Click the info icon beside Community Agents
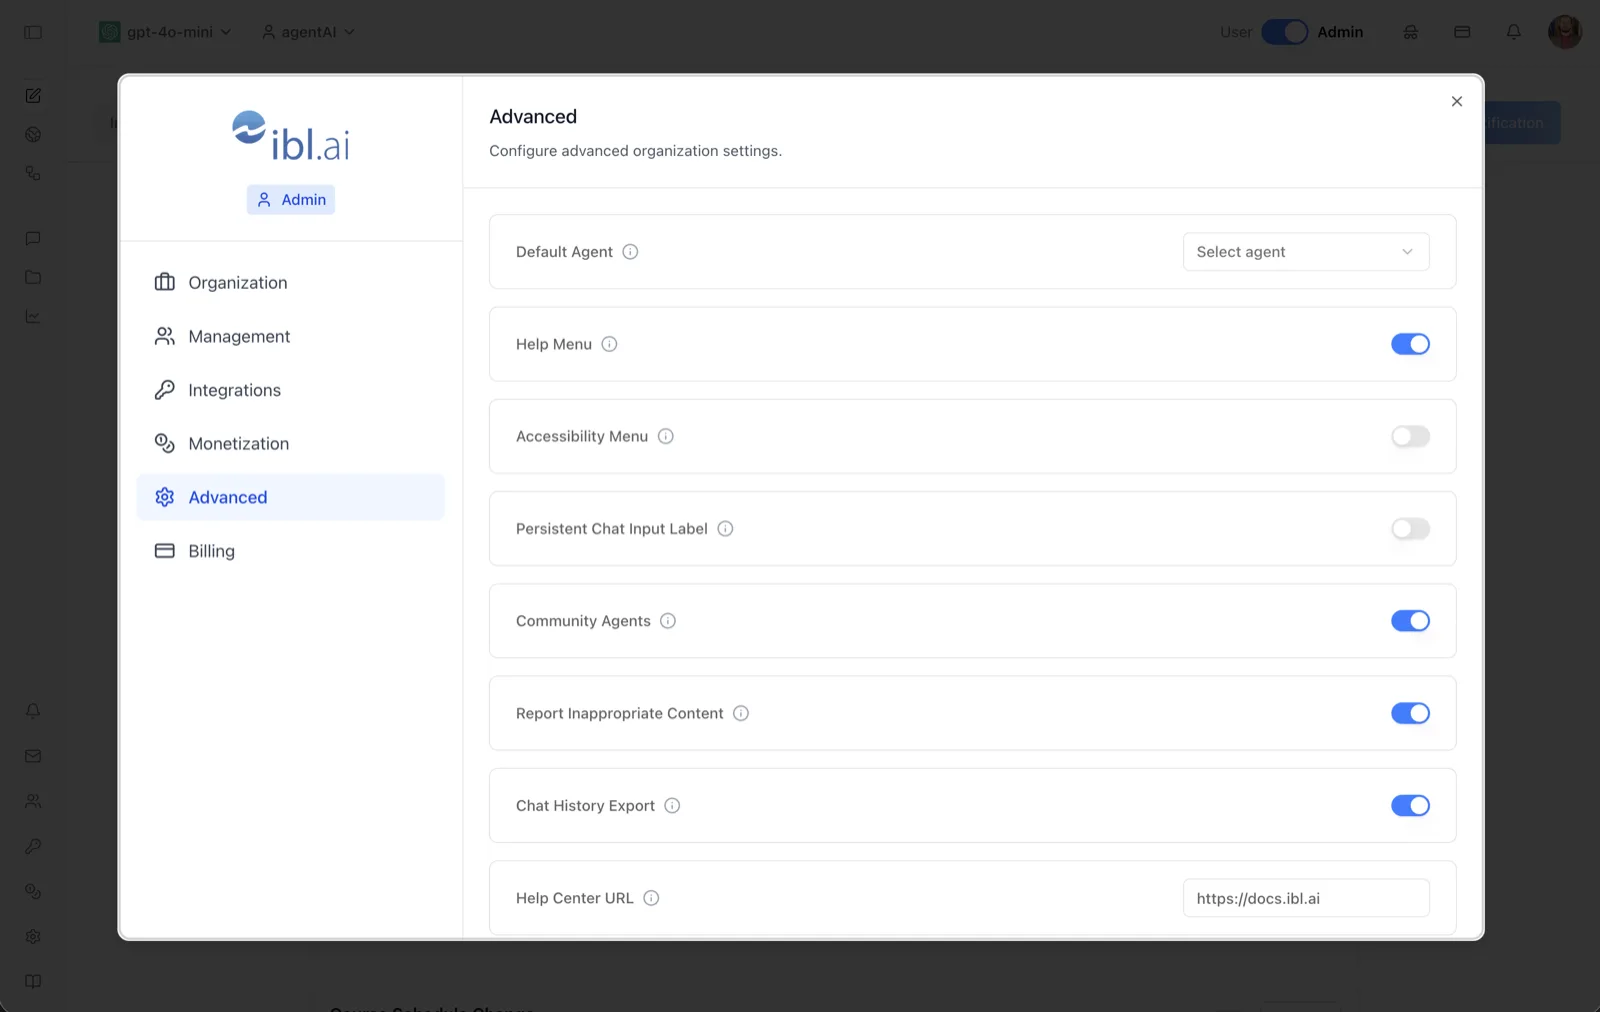Viewport: 1600px width, 1012px height. coord(668,621)
